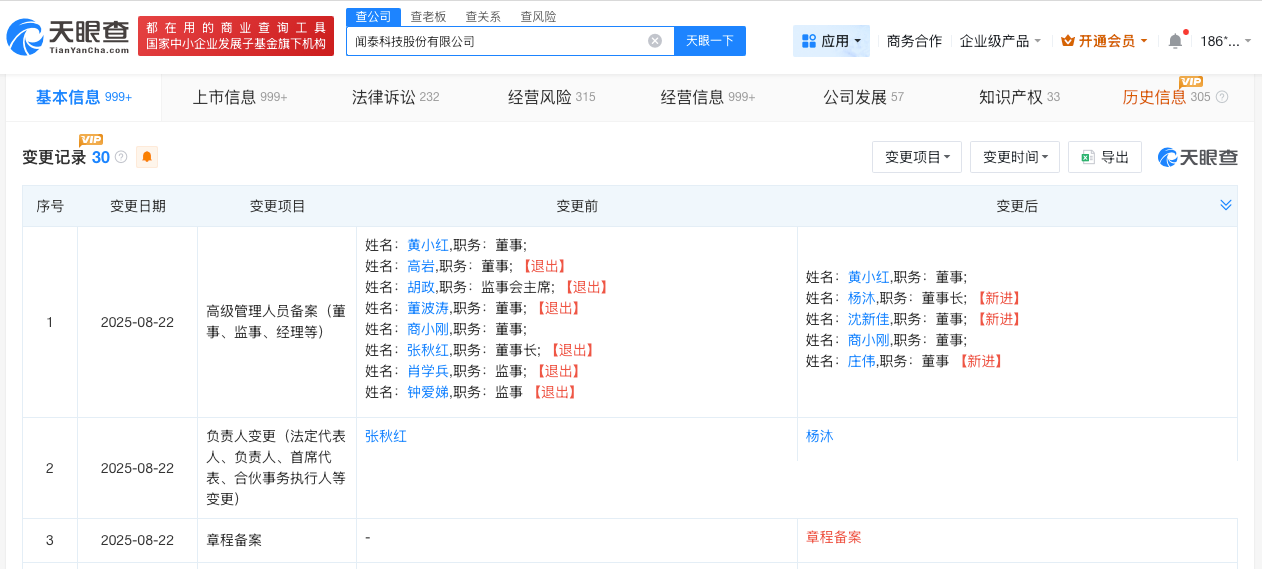The image size is (1262, 569).
Task: Open 胡政 person link
Action: point(421,287)
